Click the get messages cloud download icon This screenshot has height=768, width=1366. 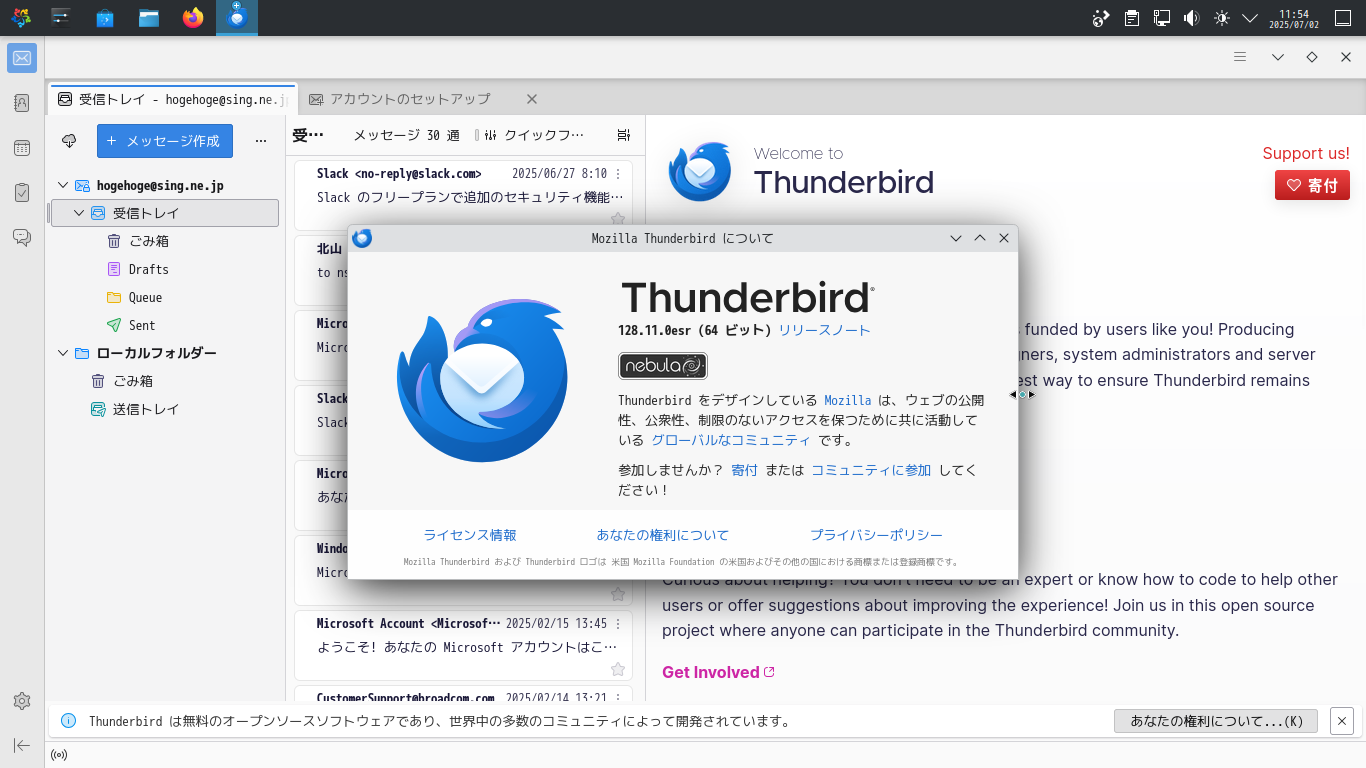tap(69, 141)
